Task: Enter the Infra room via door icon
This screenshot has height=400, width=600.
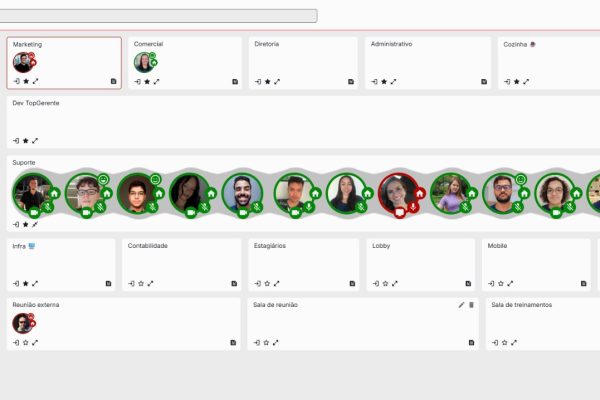Action: tap(16, 284)
